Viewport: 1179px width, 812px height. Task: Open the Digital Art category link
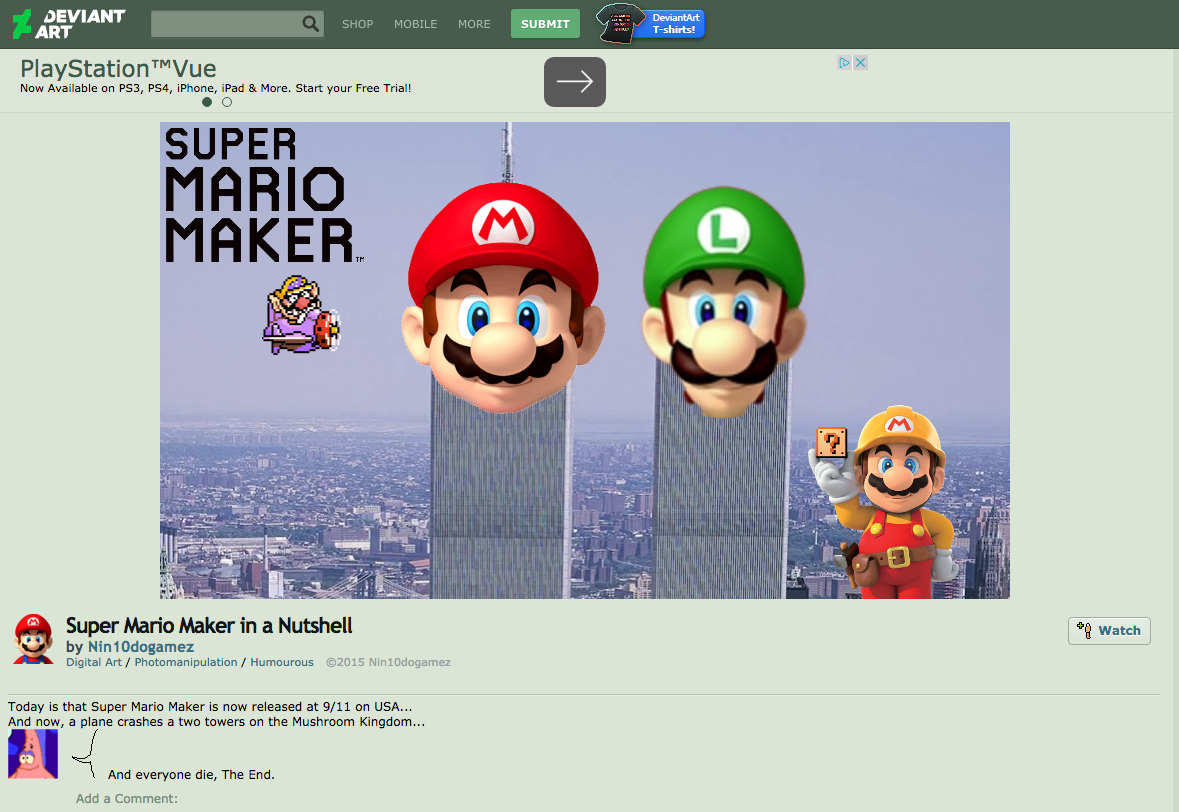(x=93, y=662)
